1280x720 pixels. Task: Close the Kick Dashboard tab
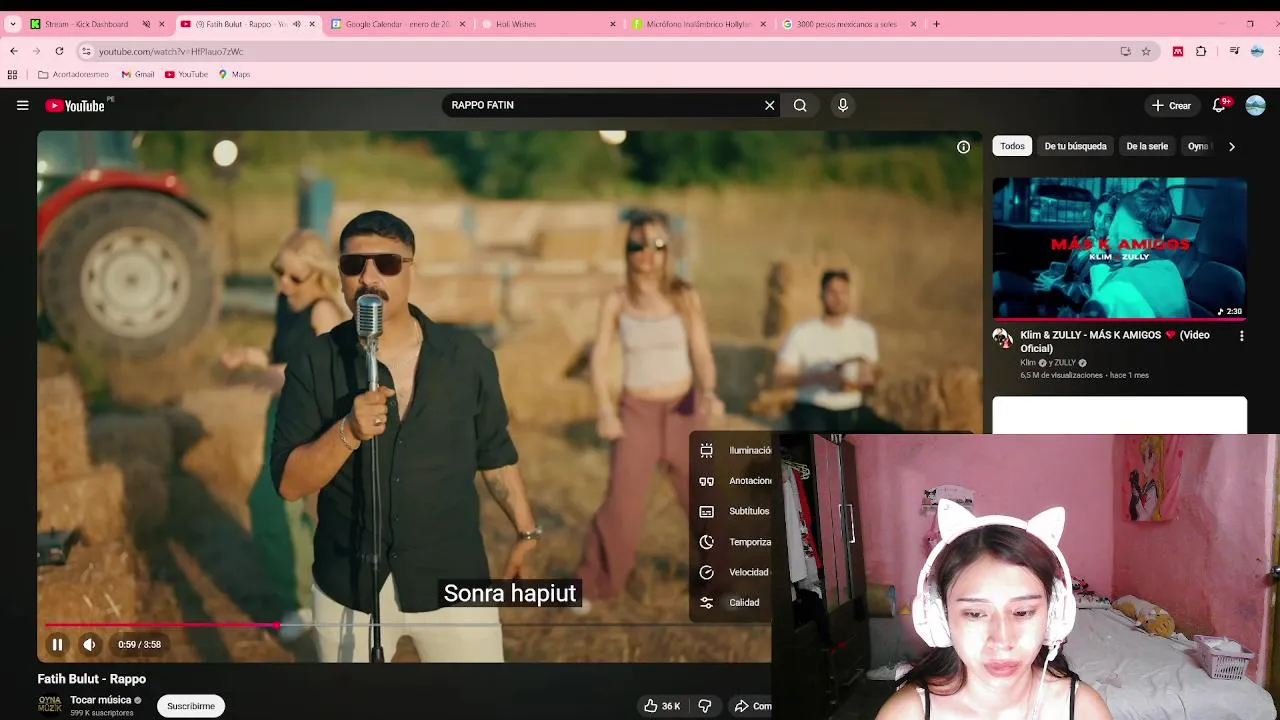(161, 24)
